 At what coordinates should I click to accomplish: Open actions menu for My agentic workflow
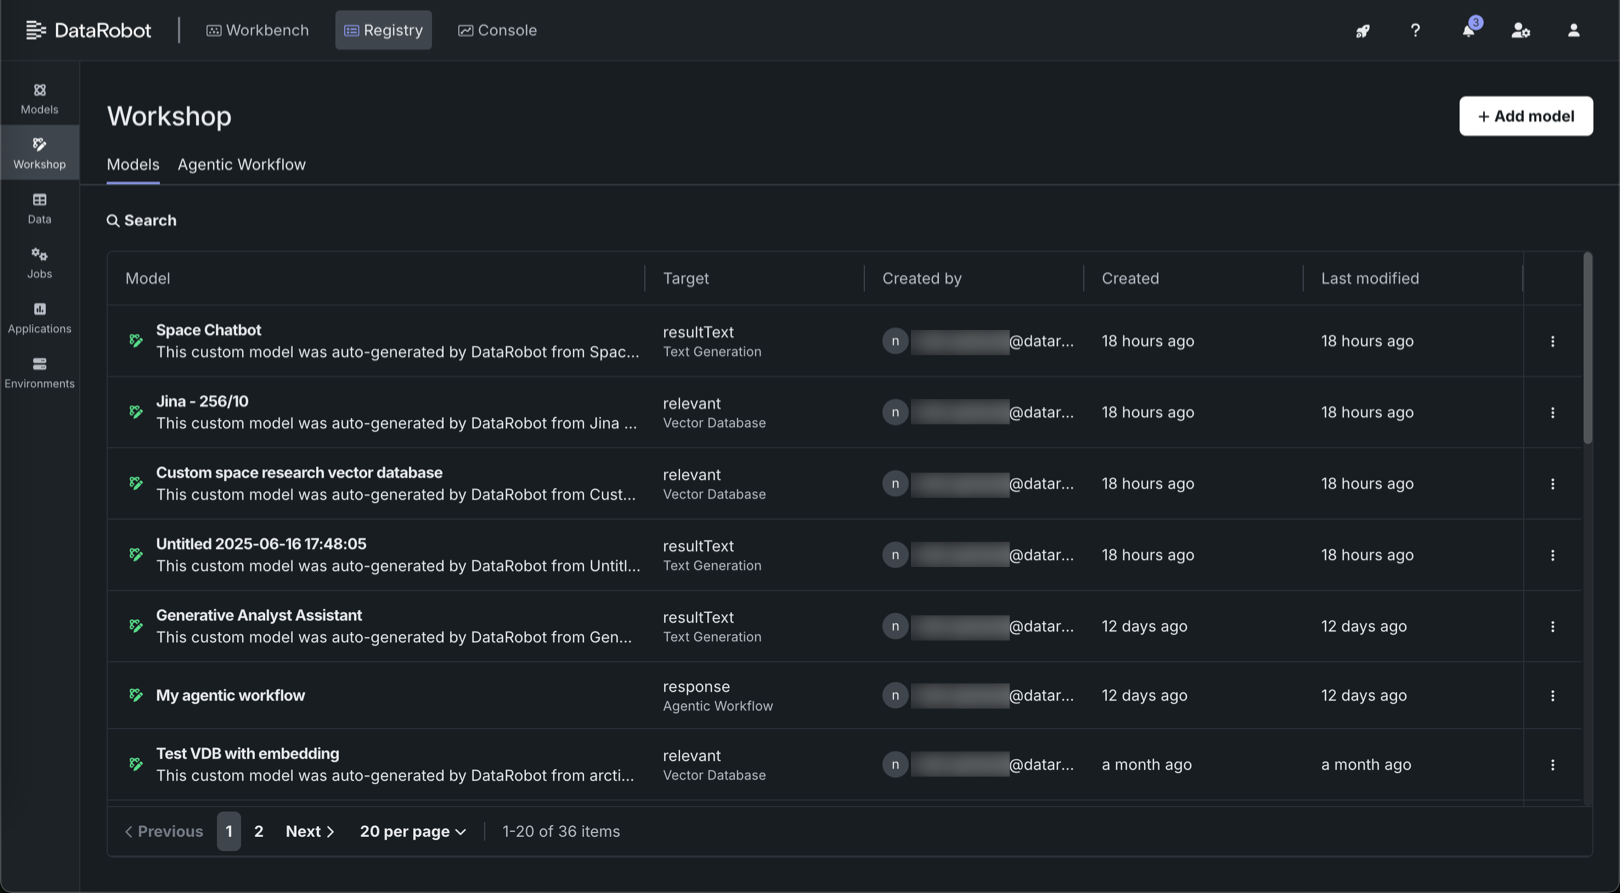(1552, 696)
